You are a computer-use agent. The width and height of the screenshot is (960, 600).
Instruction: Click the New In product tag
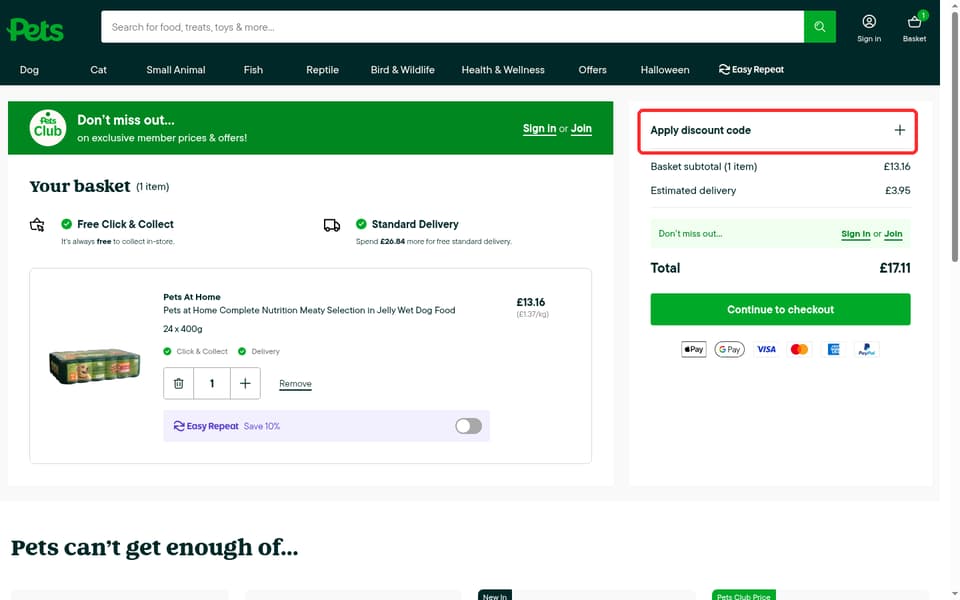pyautogui.click(x=495, y=596)
